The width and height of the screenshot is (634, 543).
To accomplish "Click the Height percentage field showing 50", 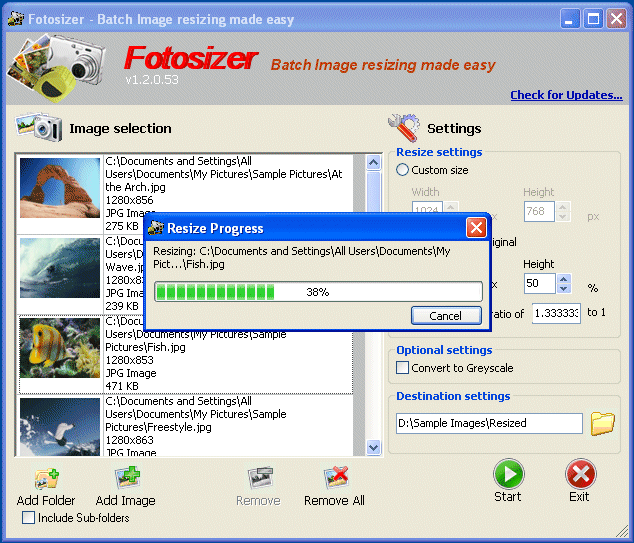I will coord(540,283).
